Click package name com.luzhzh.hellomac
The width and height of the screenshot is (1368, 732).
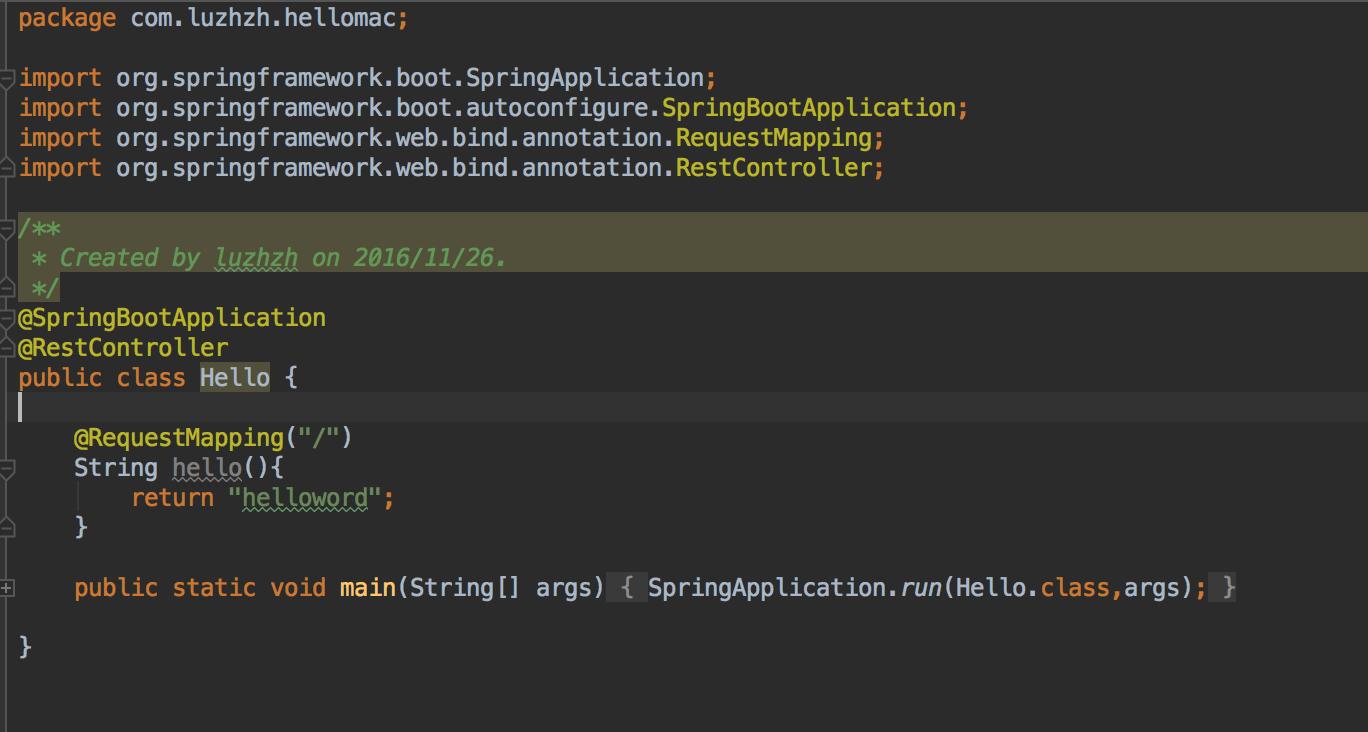[x=263, y=18]
